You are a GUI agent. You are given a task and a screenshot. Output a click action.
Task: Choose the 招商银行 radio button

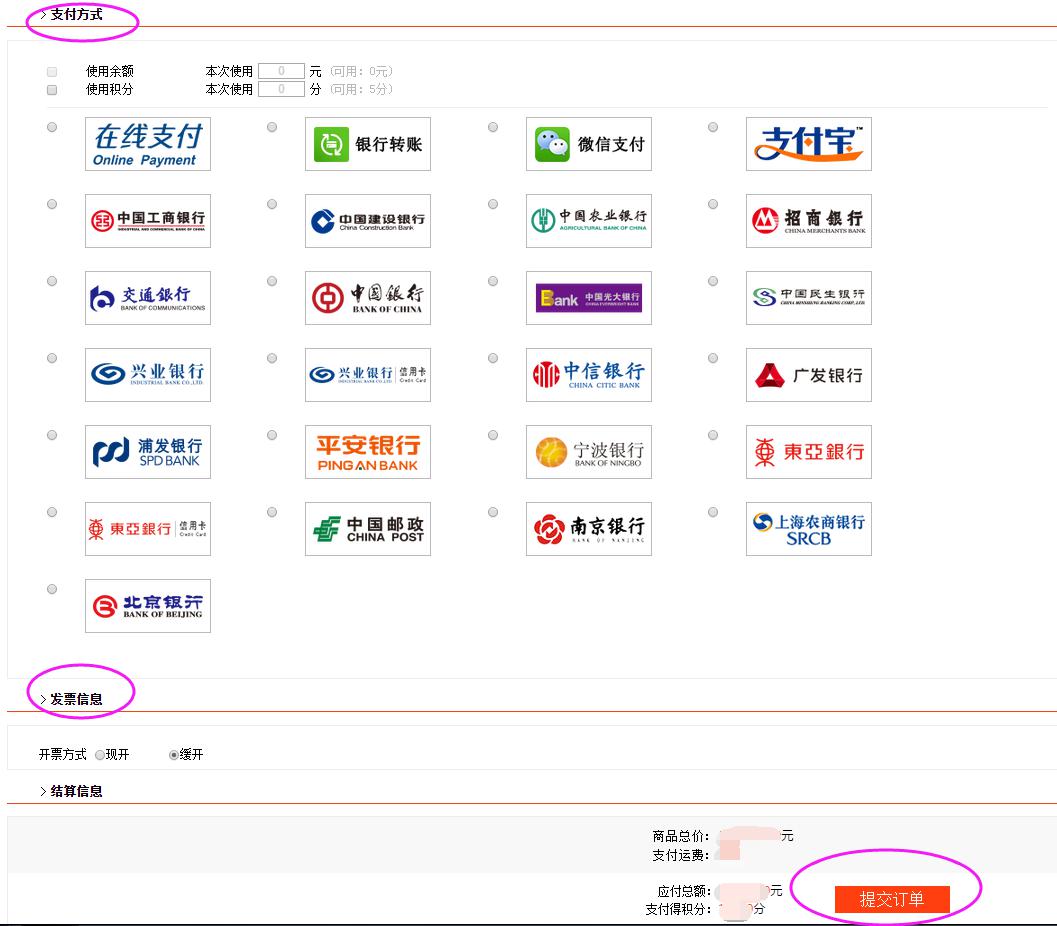coord(713,204)
